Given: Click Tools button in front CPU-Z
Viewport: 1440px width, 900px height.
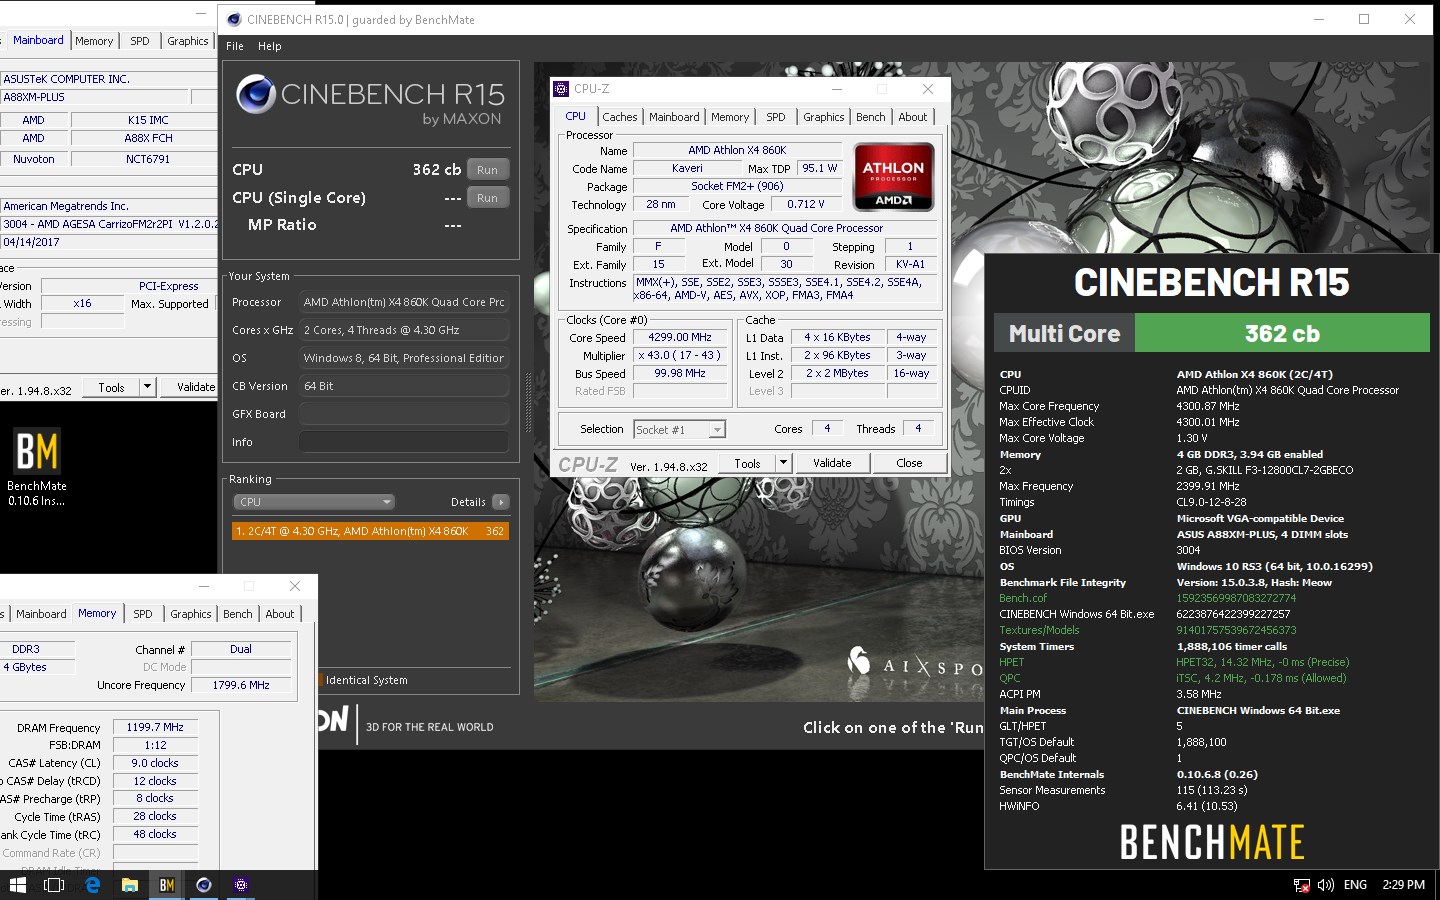Looking at the screenshot, I should point(747,463).
